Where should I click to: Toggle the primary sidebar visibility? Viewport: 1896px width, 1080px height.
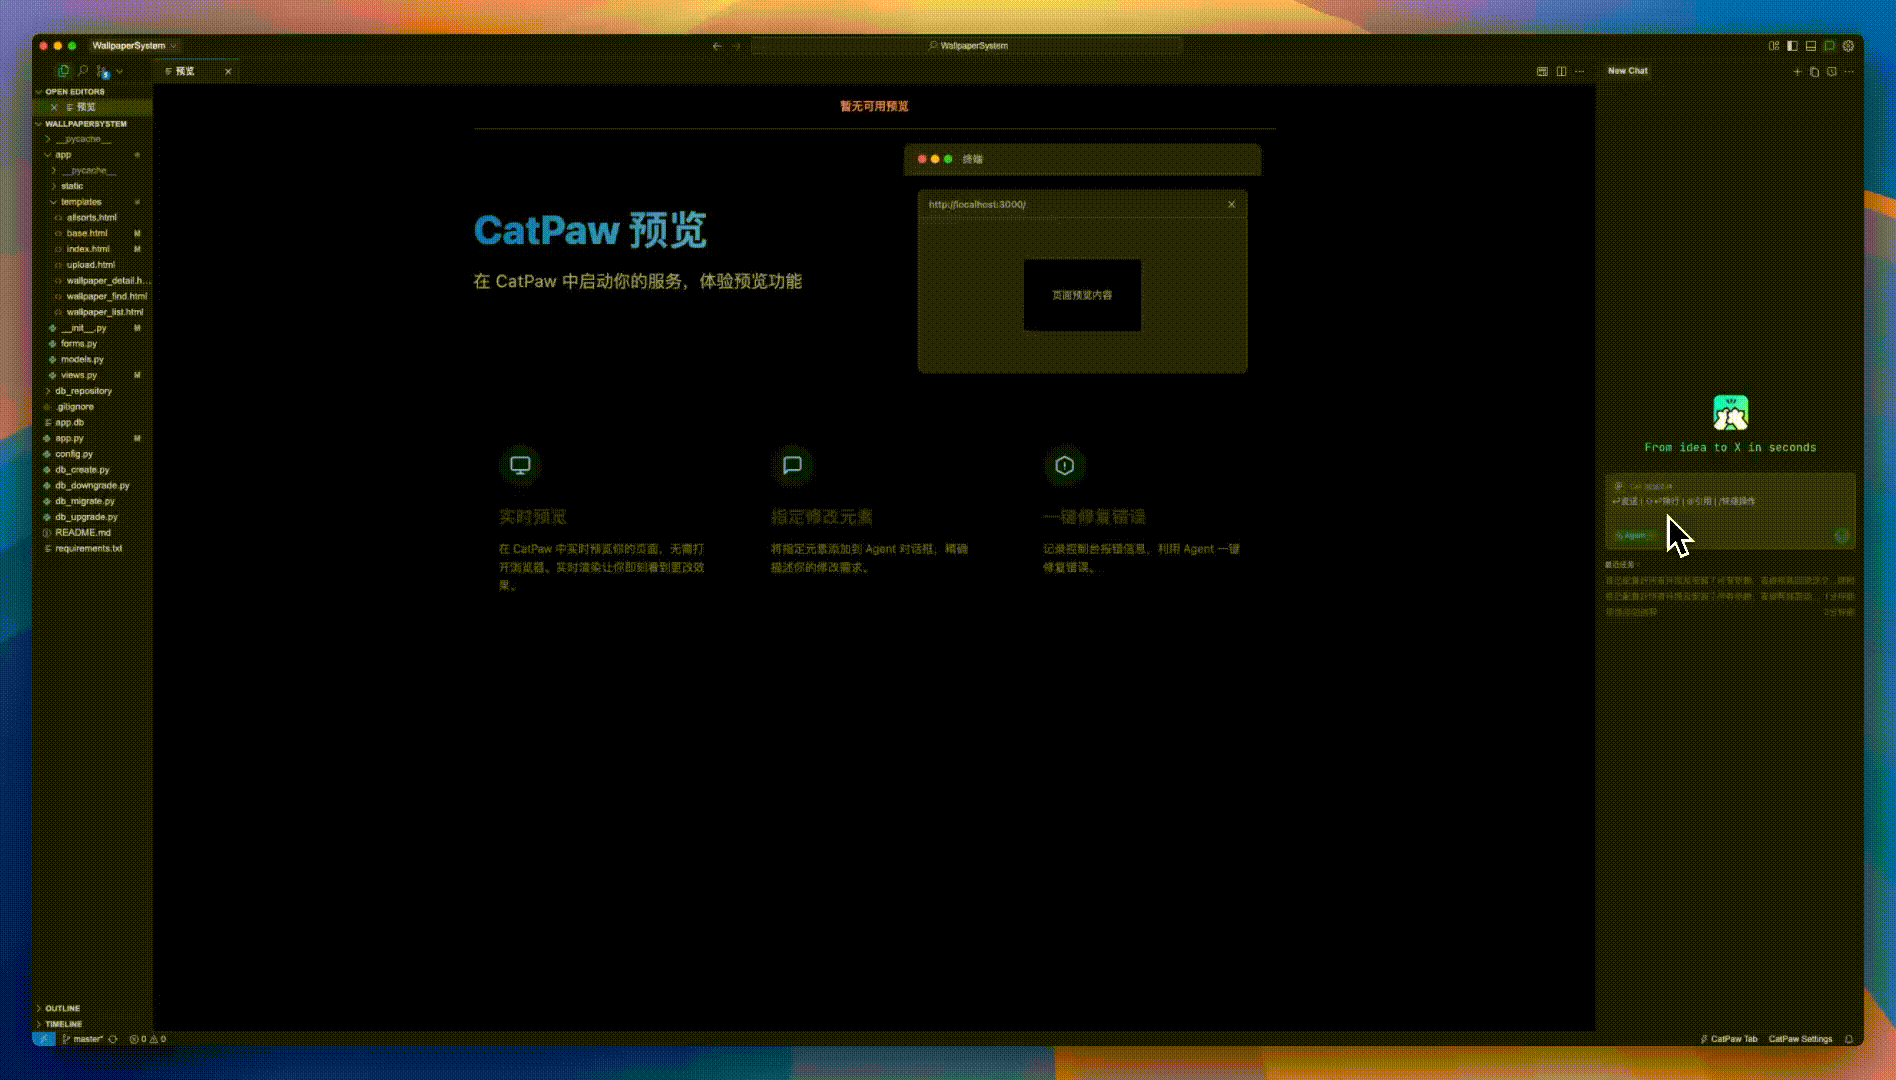(1792, 46)
